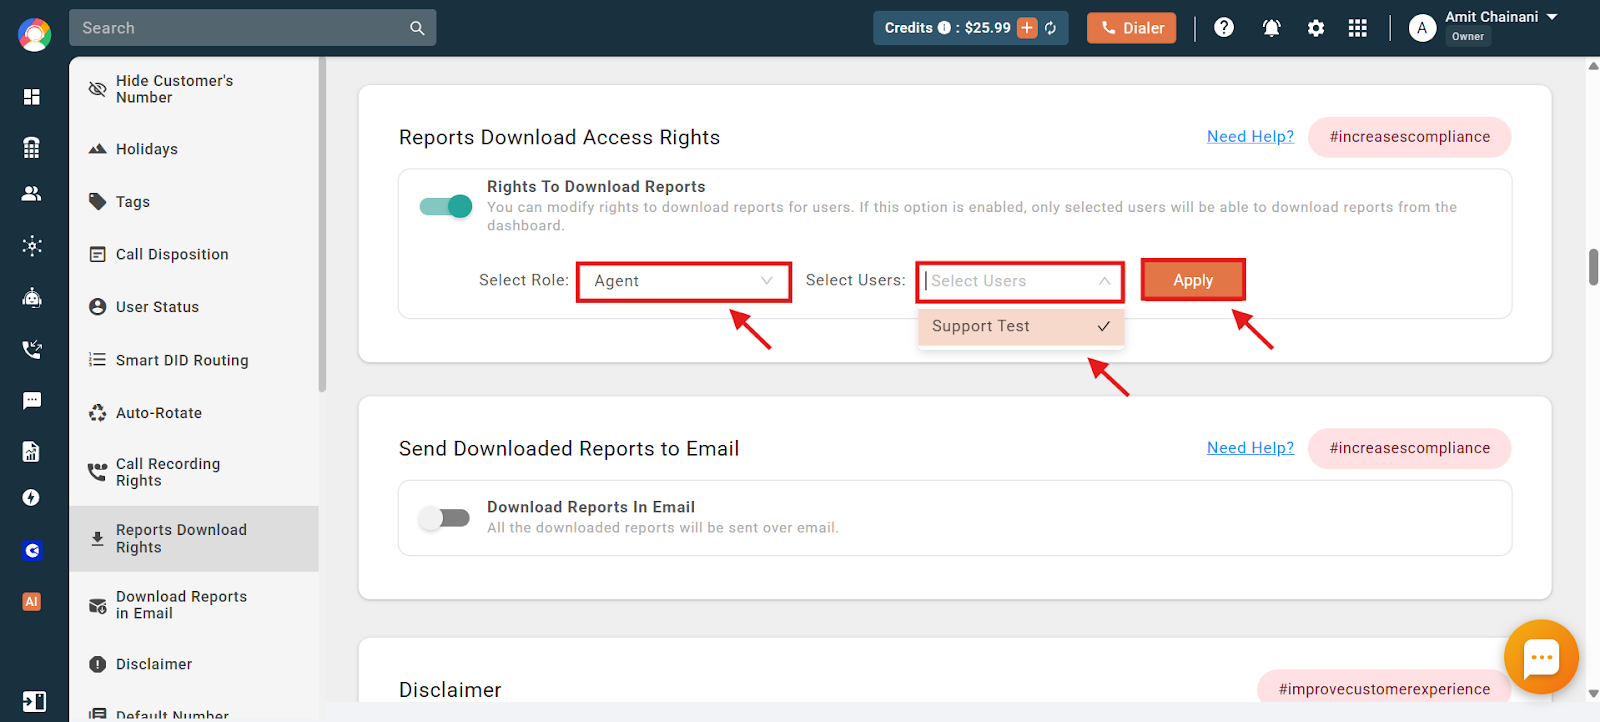The image size is (1600, 722).
Task: Open the blue circular C icon in left rail
Action: coord(32,550)
